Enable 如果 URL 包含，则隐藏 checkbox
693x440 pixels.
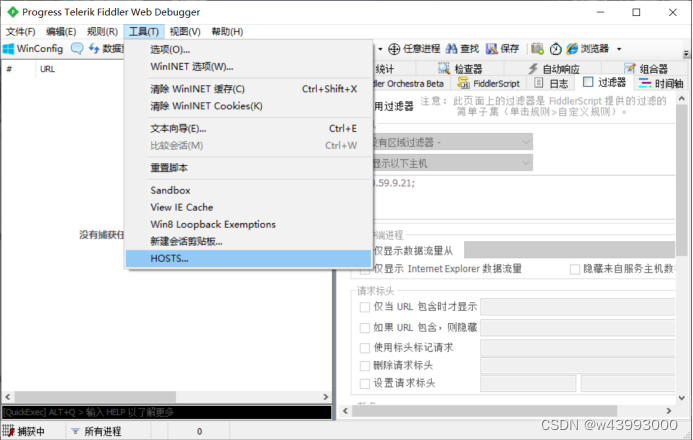click(365, 328)
